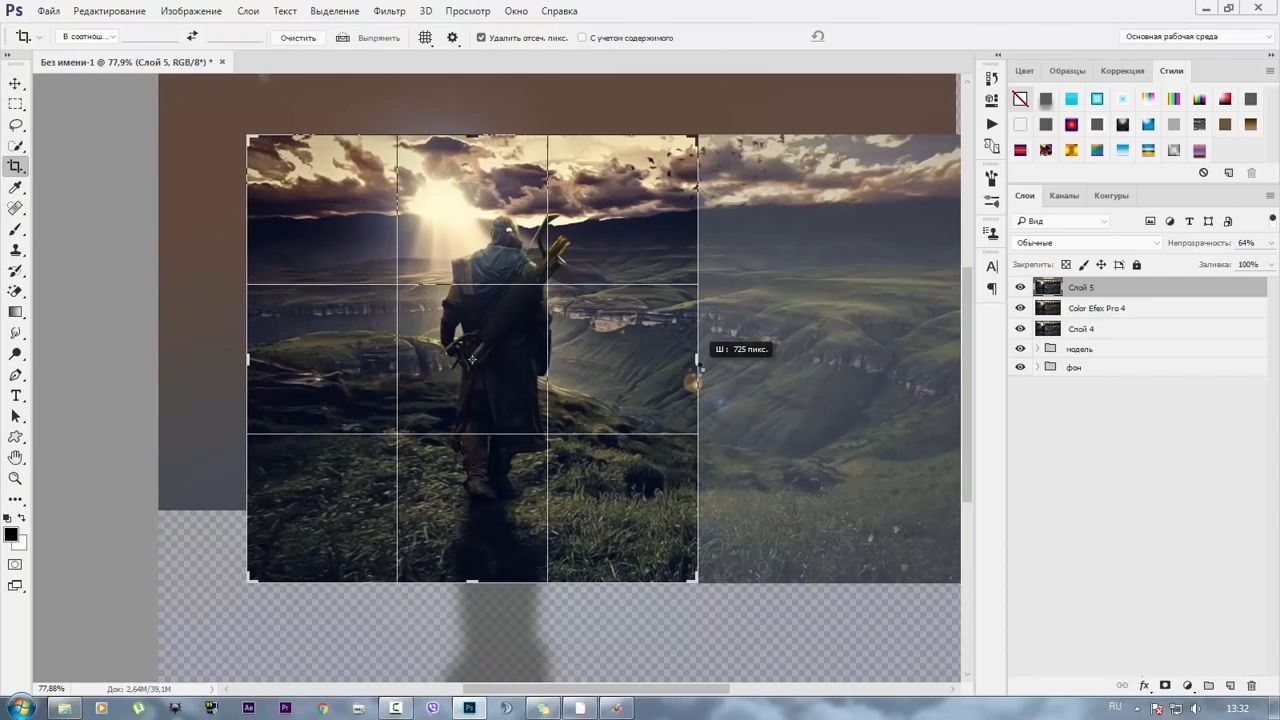Image resolution: width=1280 pixels, height=720 pixels.
Task: Open the Layers panel options menu
Action: (1270, 195)
